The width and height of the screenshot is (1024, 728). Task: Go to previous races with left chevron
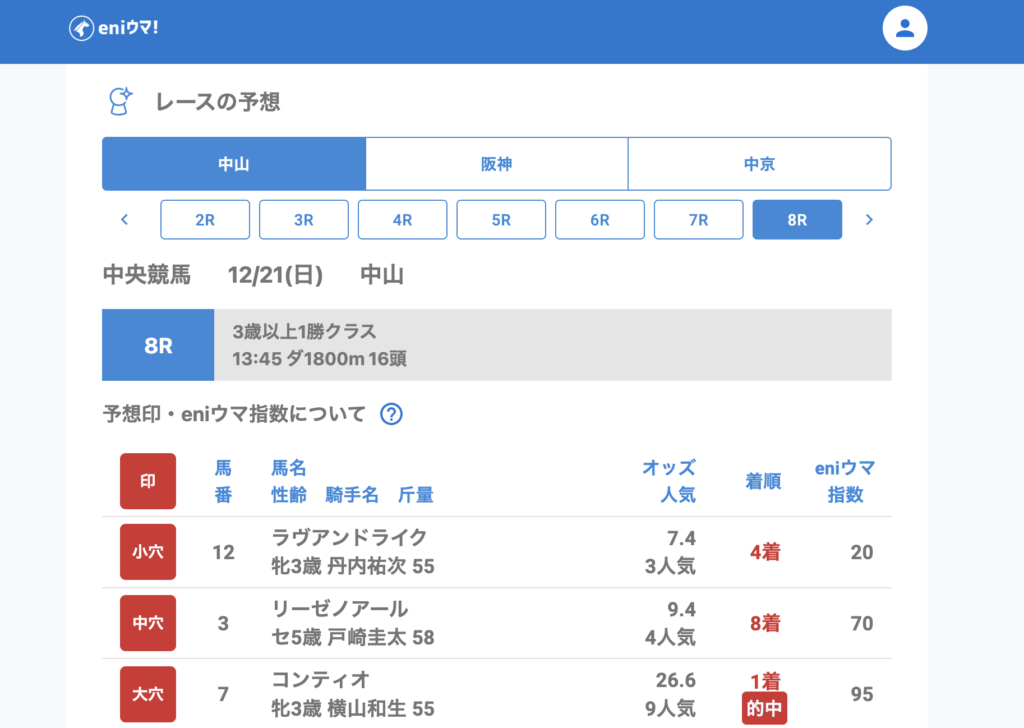pyautogui.click(x=125, y=220)
